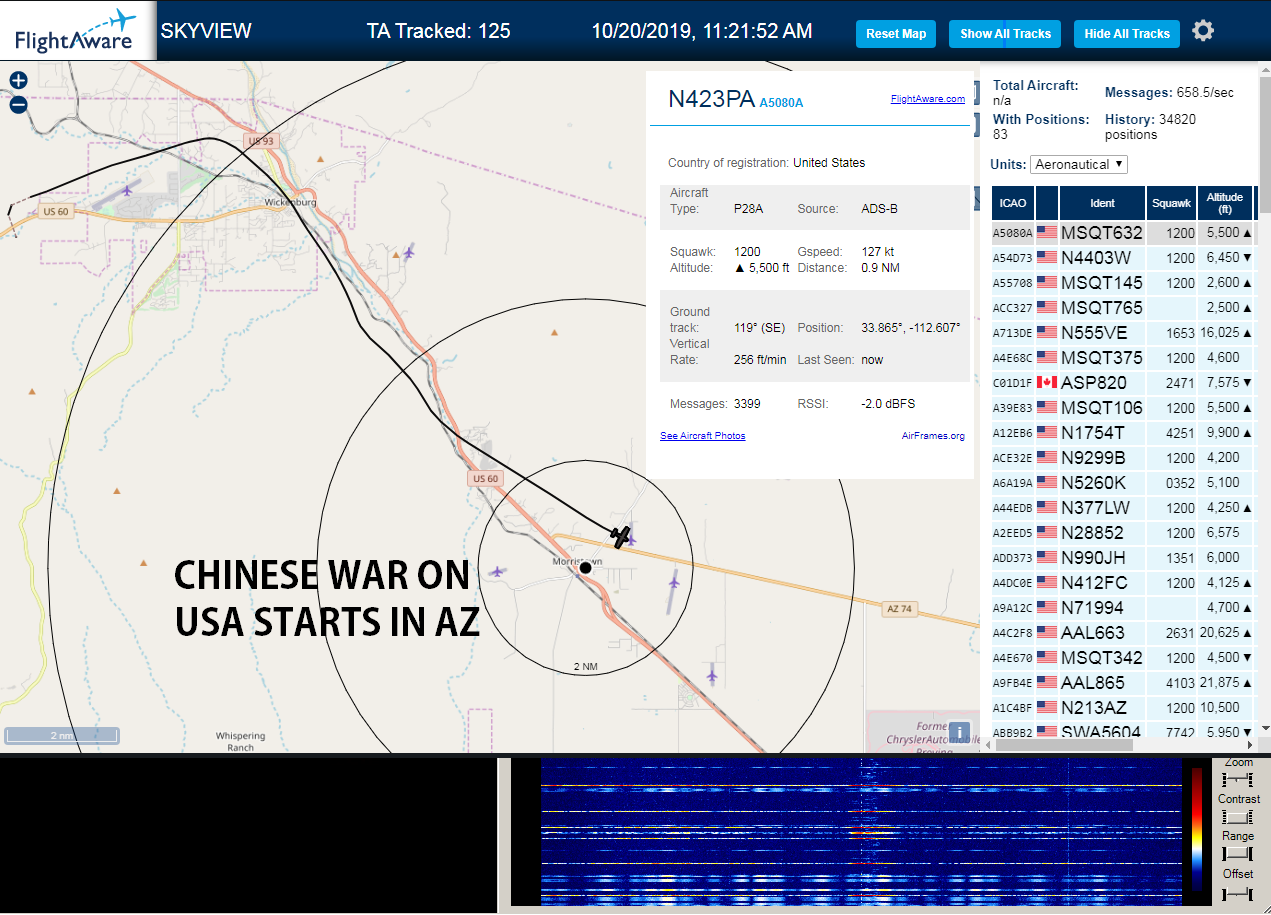
Task: Zoom in the map with plus icon
Action: (18, 81)
